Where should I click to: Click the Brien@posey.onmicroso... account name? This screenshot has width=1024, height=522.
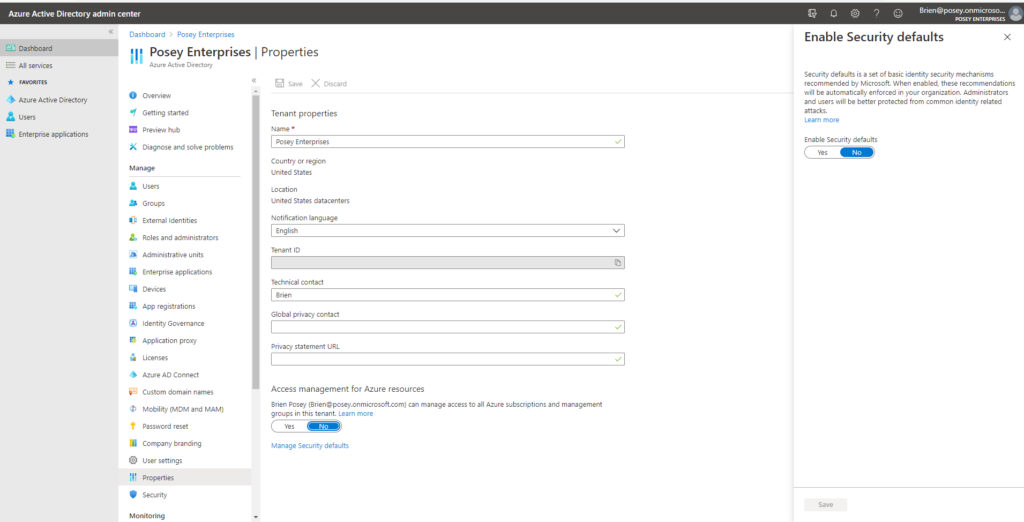click(x=962, y=10)
